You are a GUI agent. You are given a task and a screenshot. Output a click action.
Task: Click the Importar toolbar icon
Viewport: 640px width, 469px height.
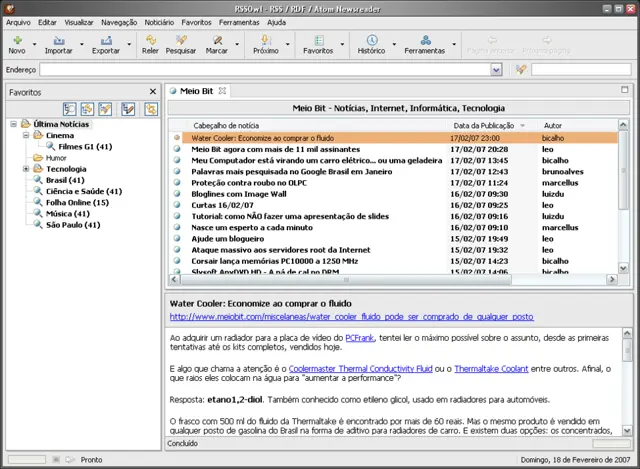point(59,40)
